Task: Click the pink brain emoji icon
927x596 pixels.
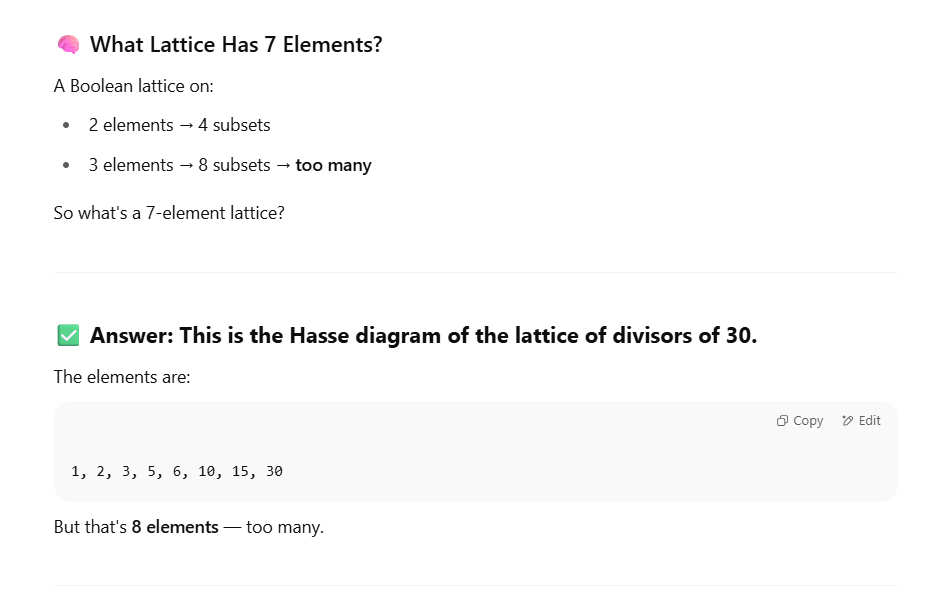Action: 69,44
